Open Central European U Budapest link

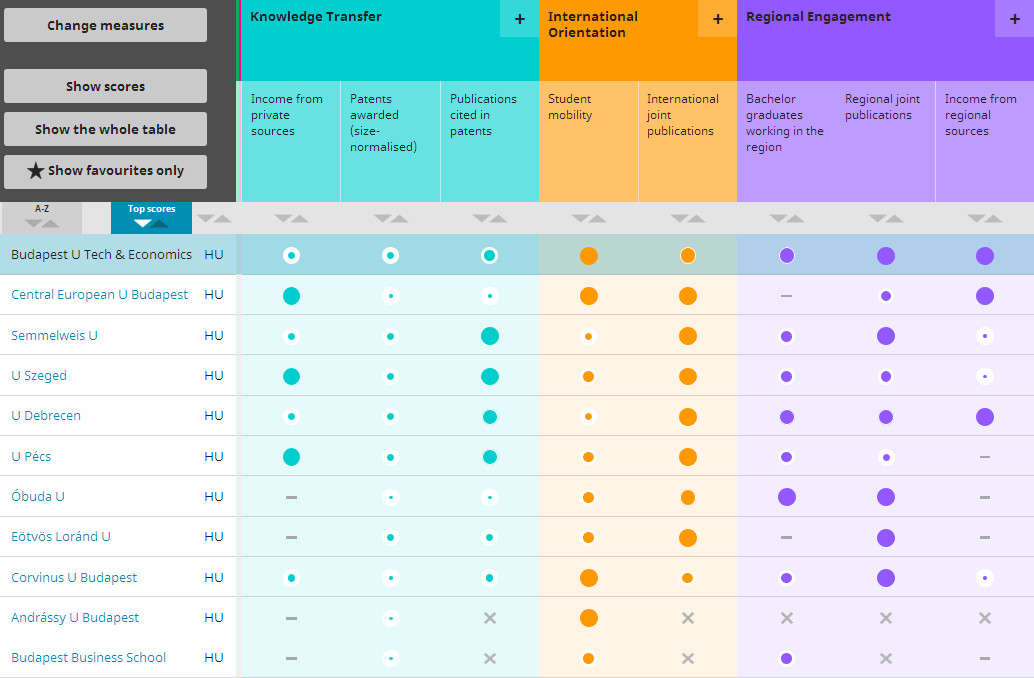100,295
